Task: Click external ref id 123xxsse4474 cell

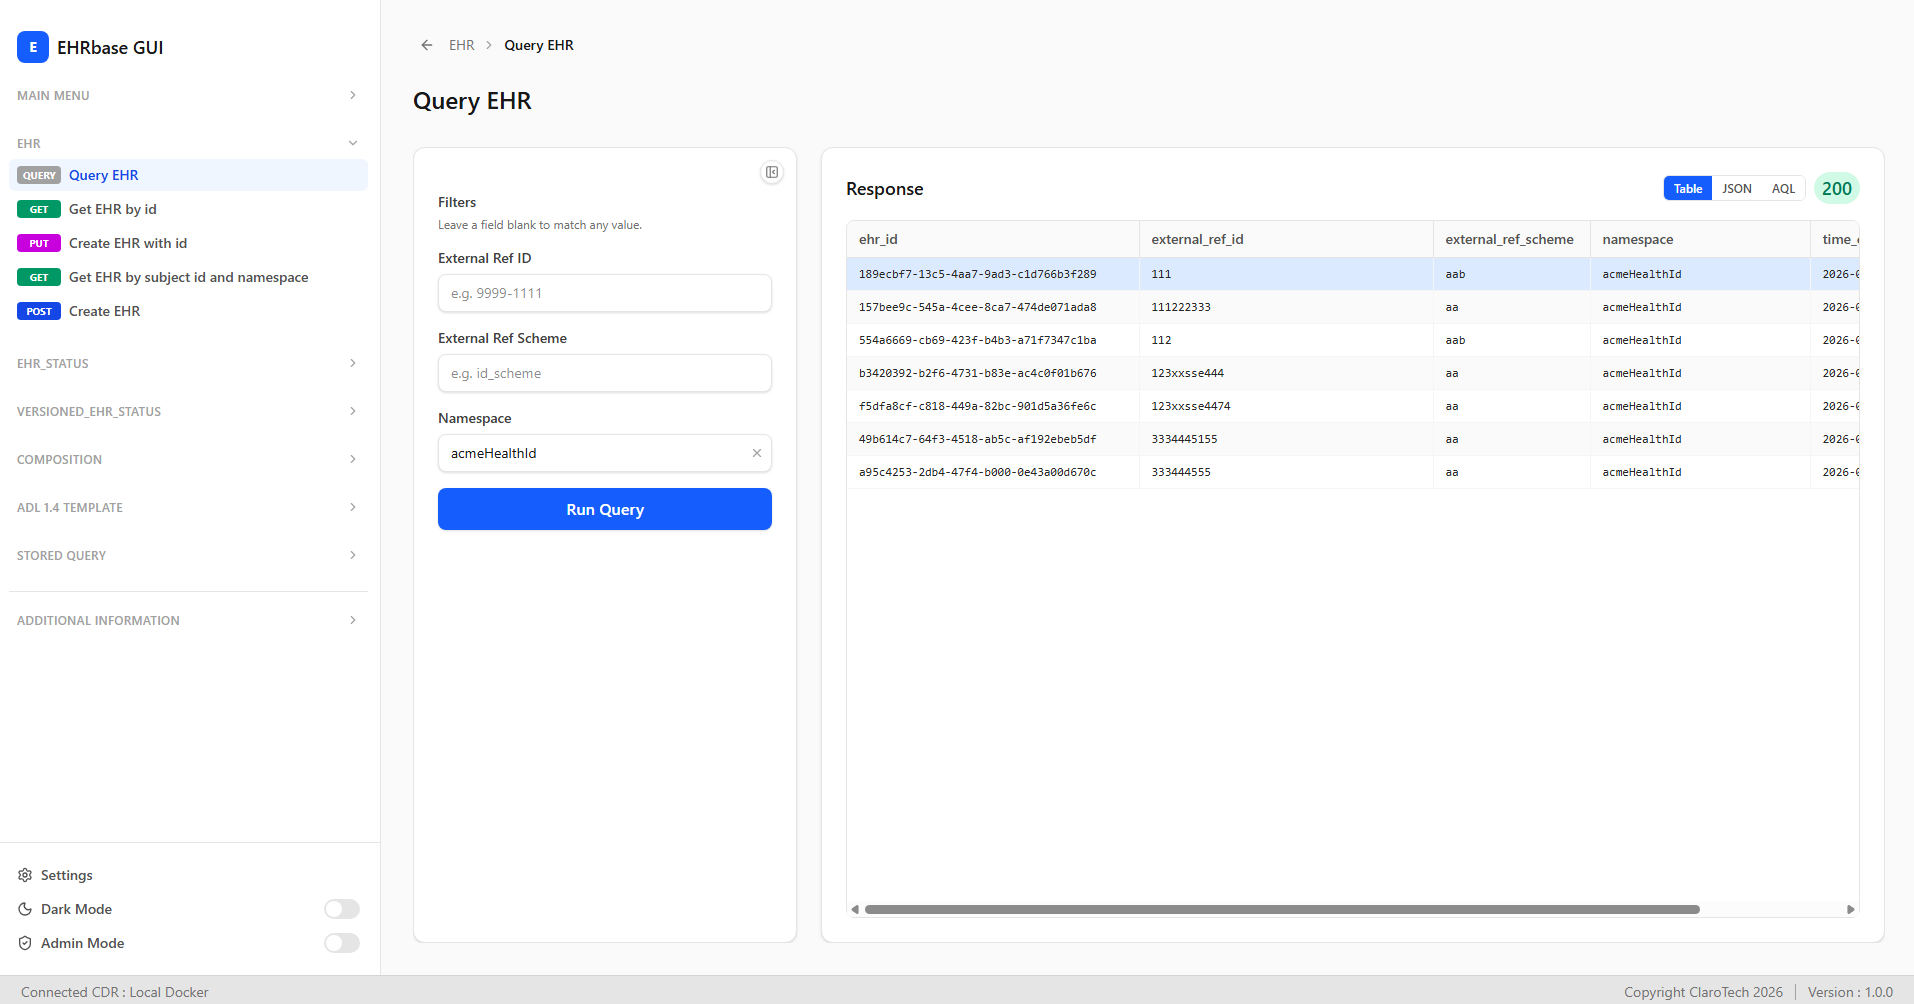Action: coord(1286,406)
